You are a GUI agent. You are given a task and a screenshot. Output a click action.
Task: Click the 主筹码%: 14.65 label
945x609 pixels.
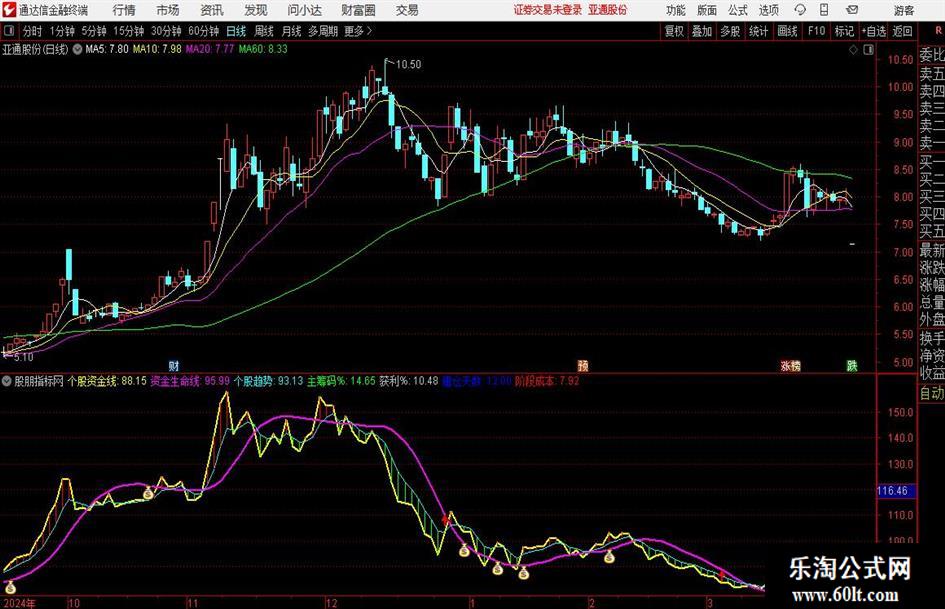pyautogui.click(x=341, y=381)
